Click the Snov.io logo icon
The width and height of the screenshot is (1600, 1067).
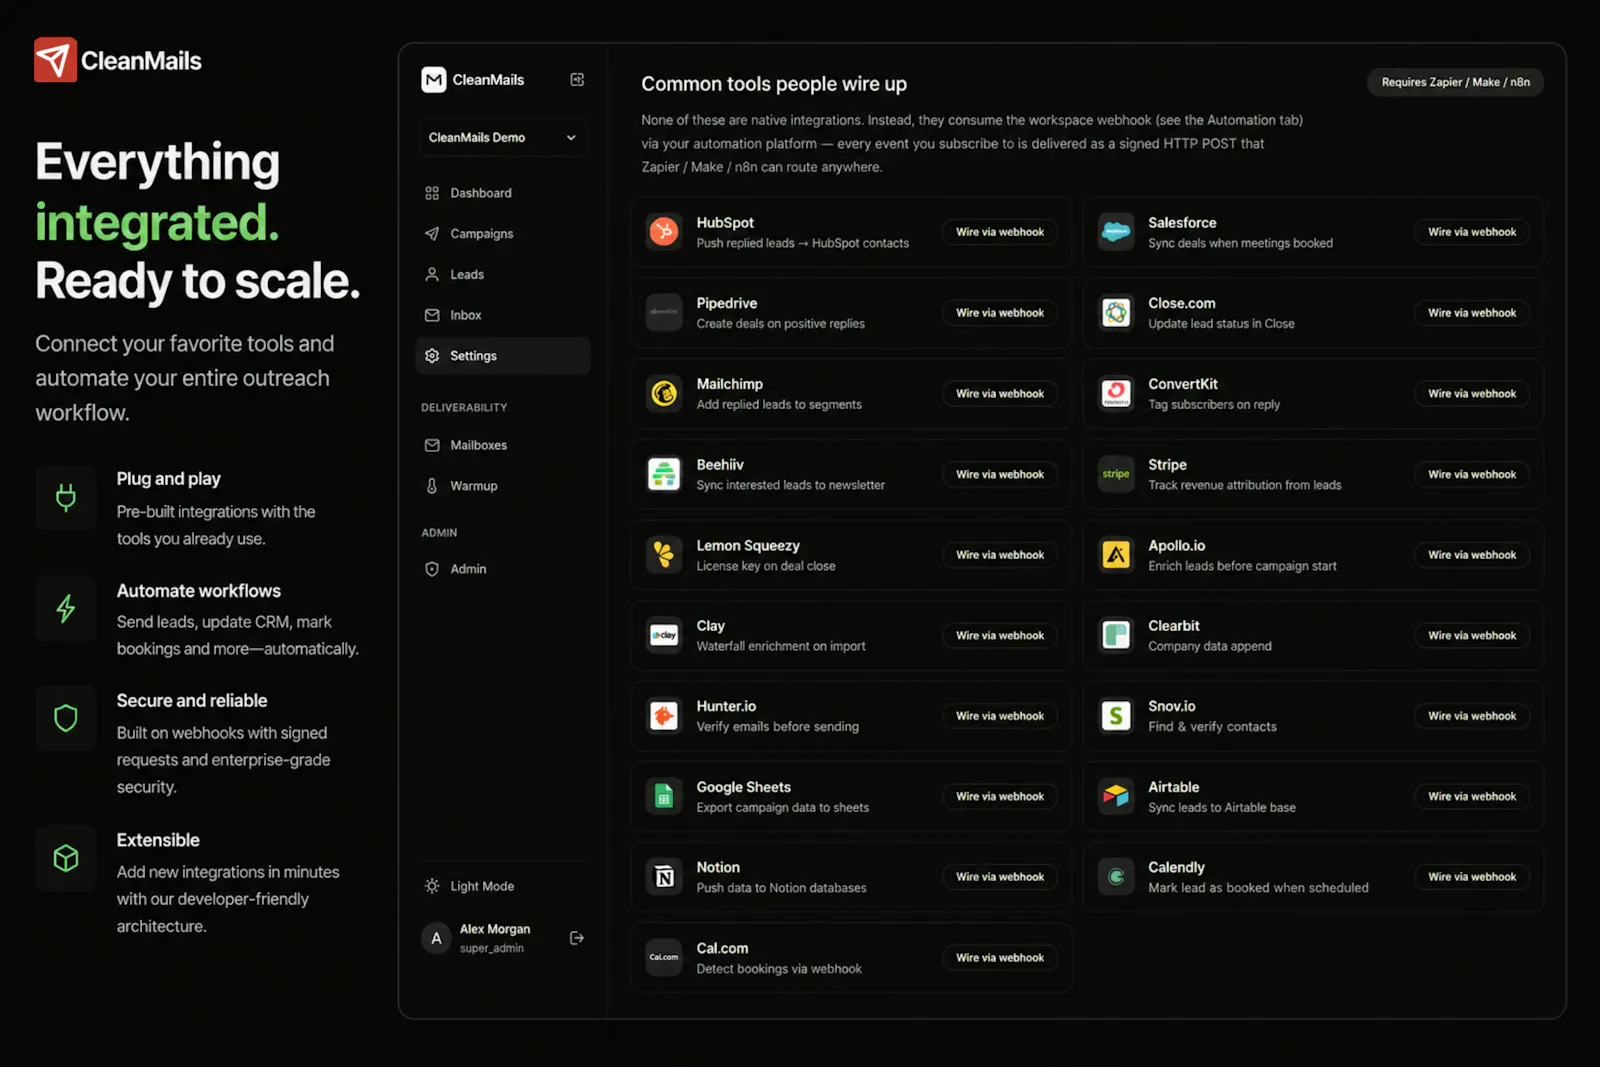(1116, 716)
